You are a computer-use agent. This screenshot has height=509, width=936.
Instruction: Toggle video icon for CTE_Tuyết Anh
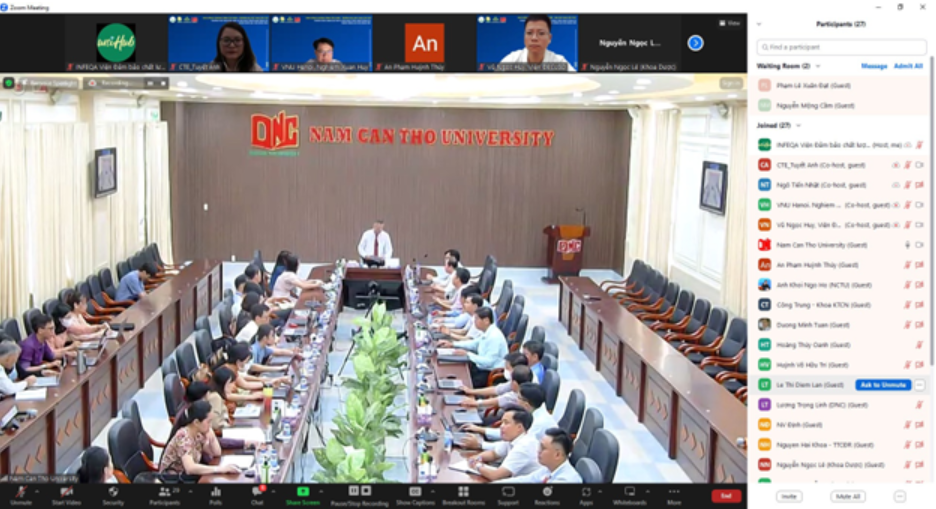[919, 165]
